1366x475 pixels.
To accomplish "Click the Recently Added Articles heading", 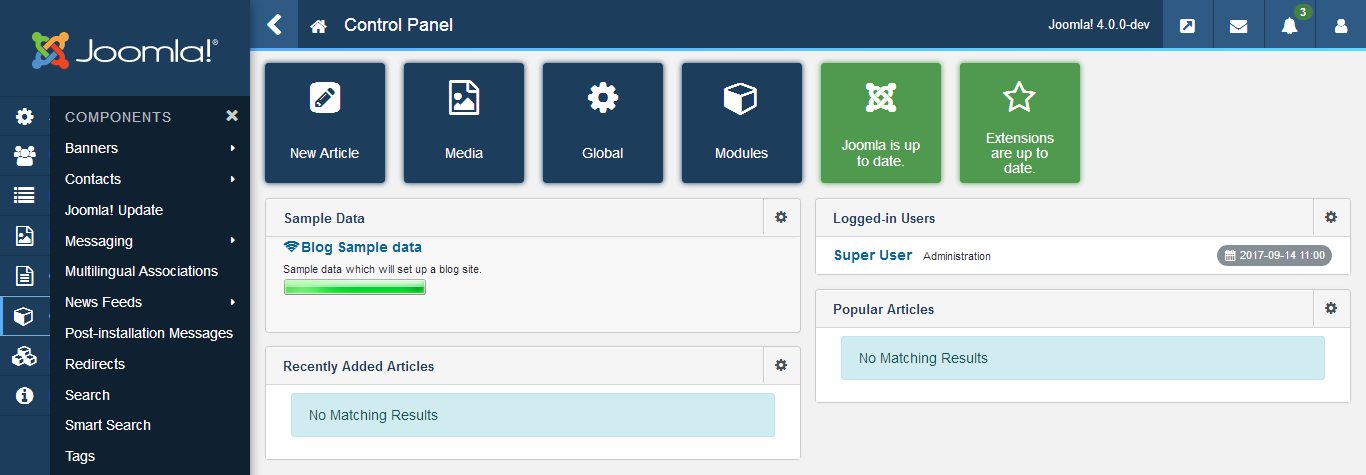I will [x=359, y=367].
